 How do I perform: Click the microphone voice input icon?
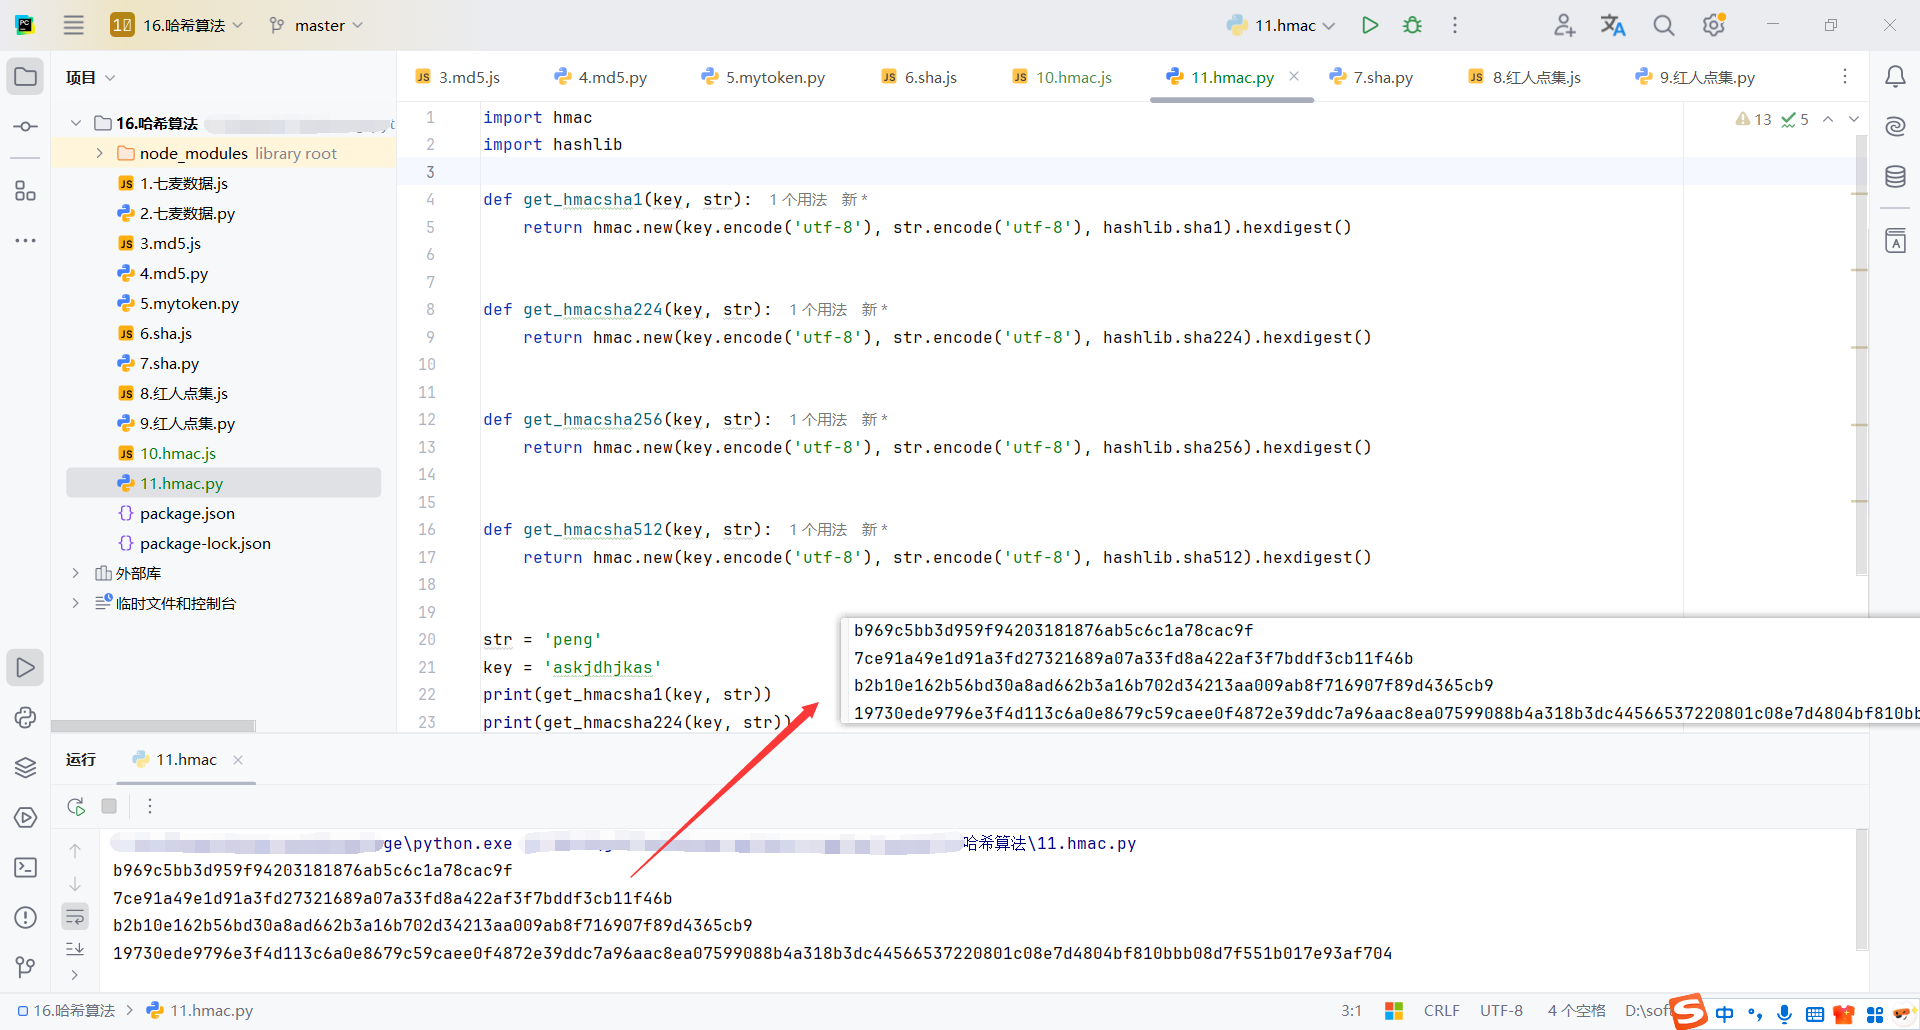(1785, 1014)
